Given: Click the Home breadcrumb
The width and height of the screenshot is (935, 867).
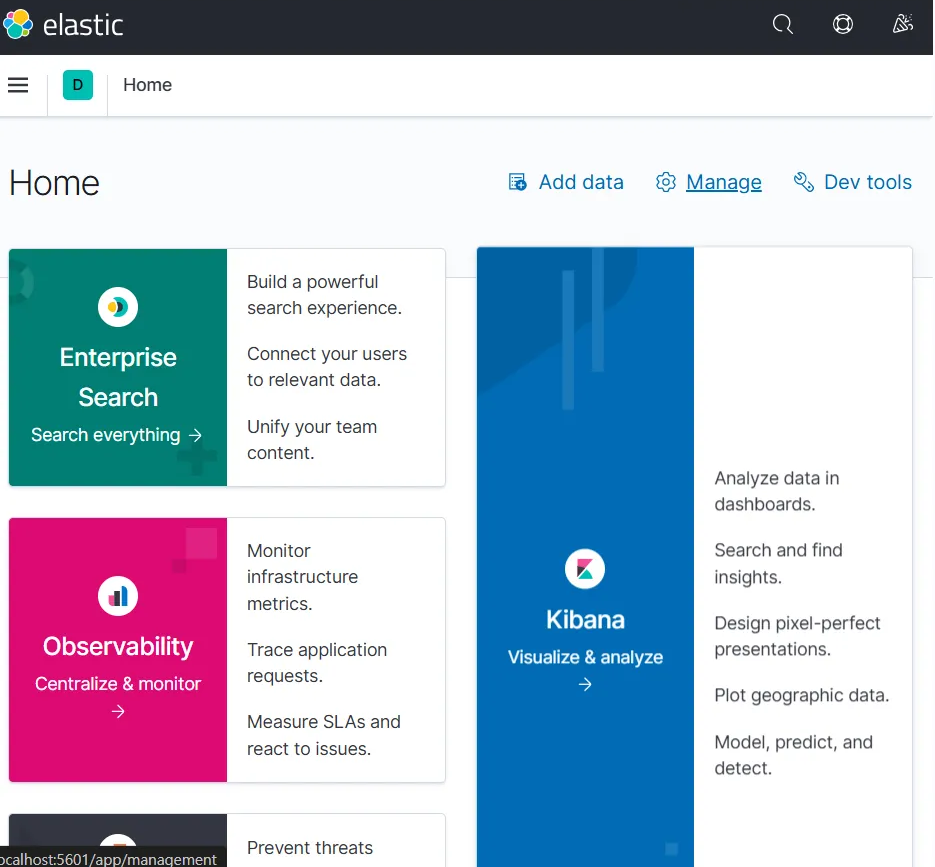Looking at the screenshot, I should [x=147, y=85].
